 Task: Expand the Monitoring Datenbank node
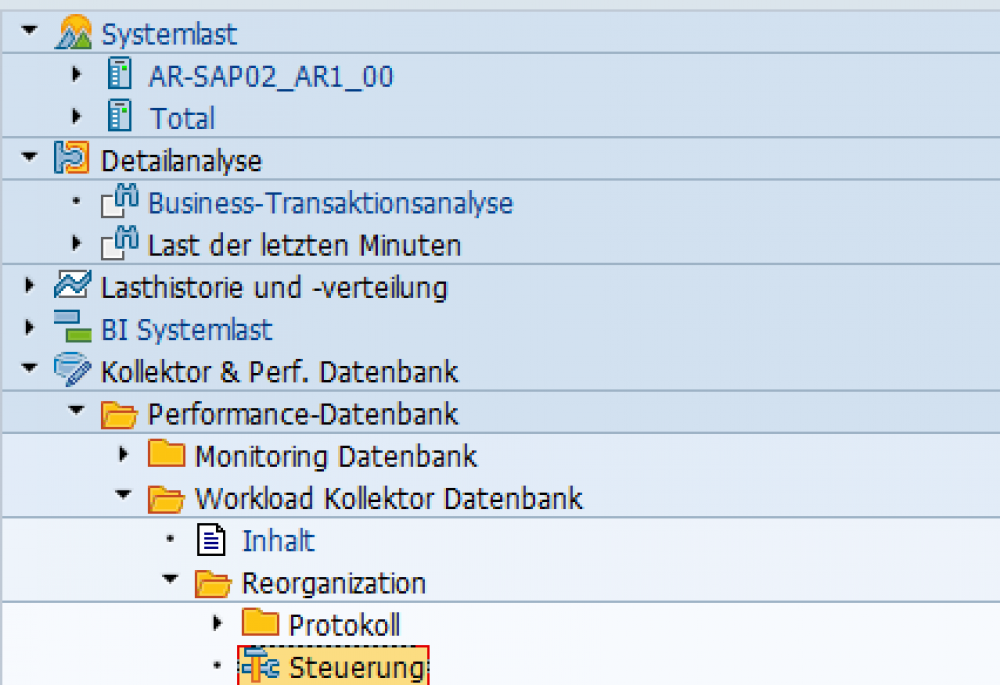point(123,455)
